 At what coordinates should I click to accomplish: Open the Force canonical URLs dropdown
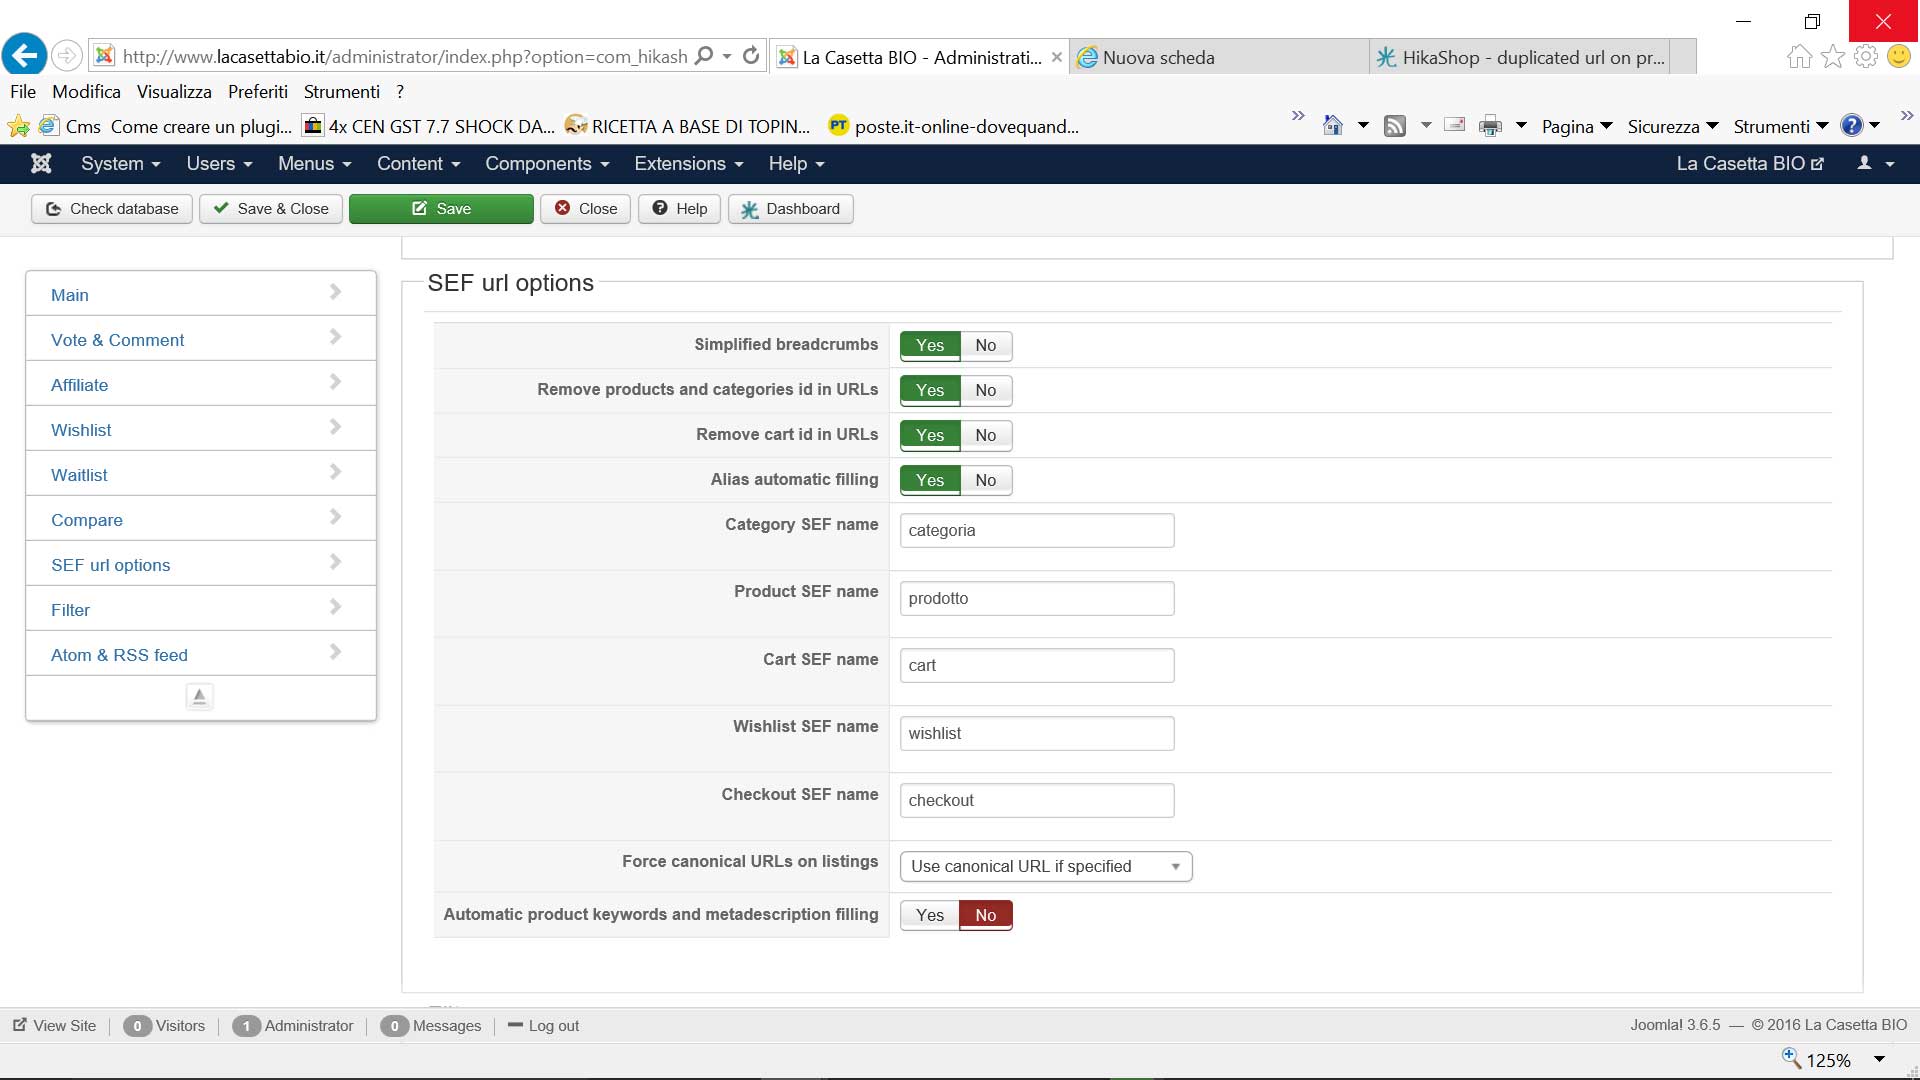(x=1045, y=867)
